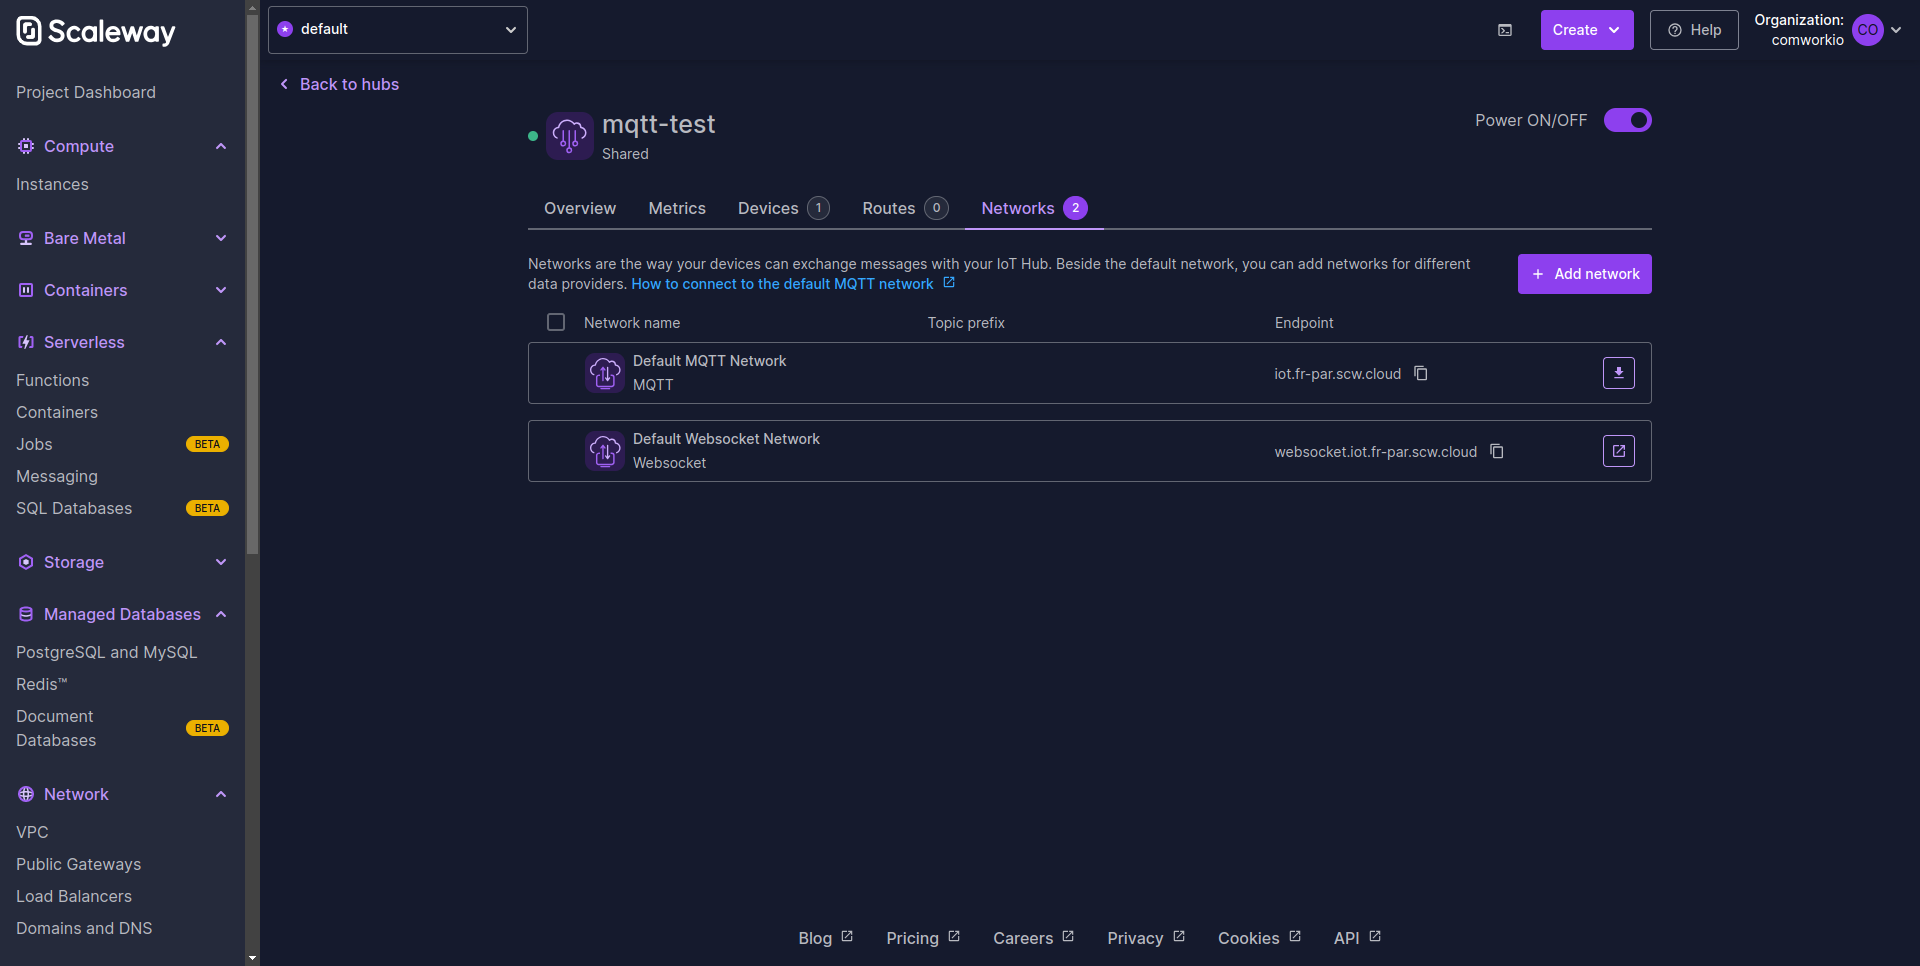Open the default project dropdown
Screen dimensions: 1920x966
point(398,29)
